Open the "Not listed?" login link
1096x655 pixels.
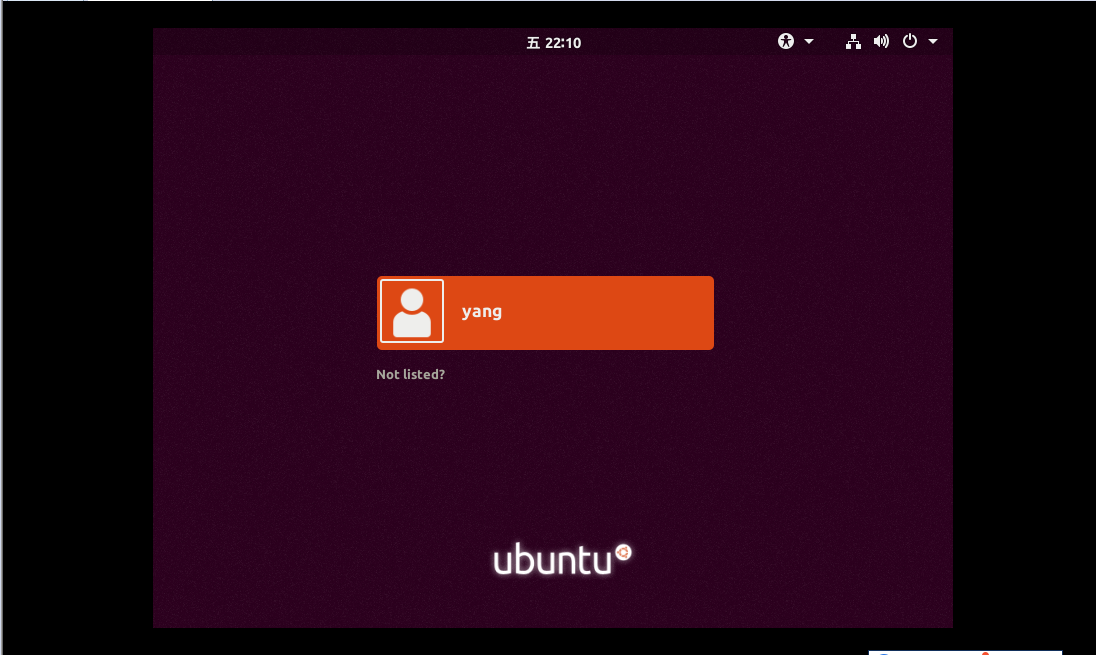coord(410,374)
